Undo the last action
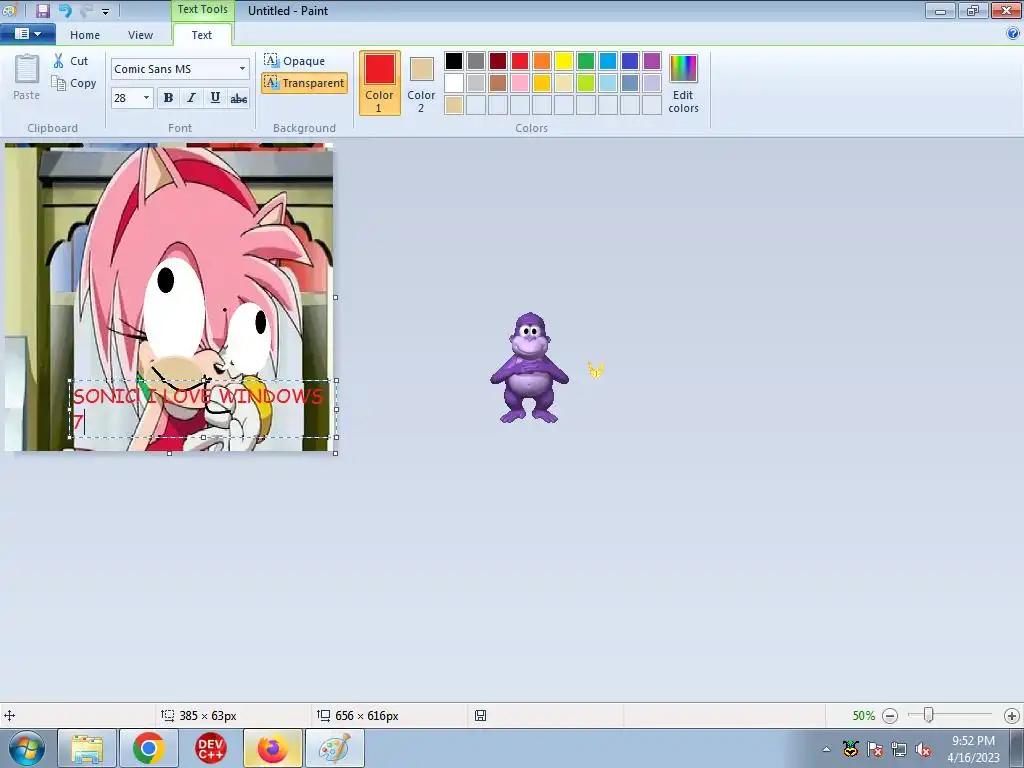Screen dimensions: 1024x768 (65, 10)
